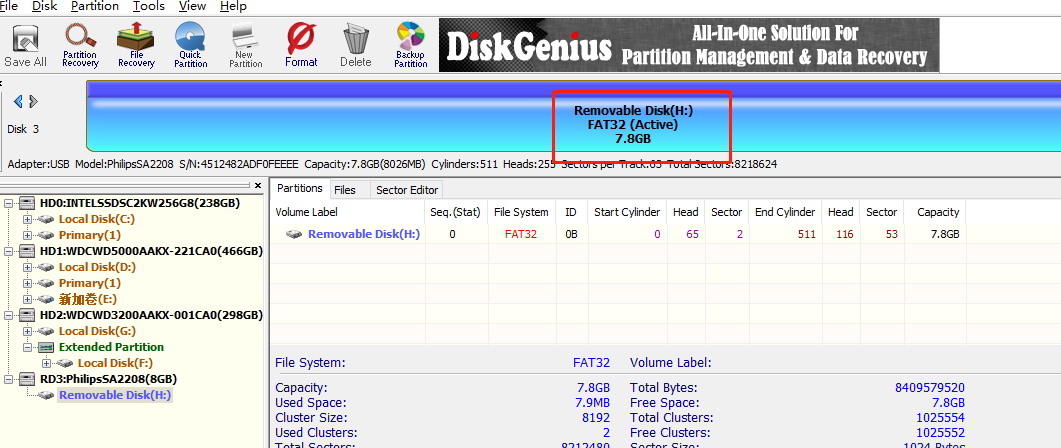Open the Help menu
The height and width of the screenshot is (448, 1061).
click(x=233, y=7)
